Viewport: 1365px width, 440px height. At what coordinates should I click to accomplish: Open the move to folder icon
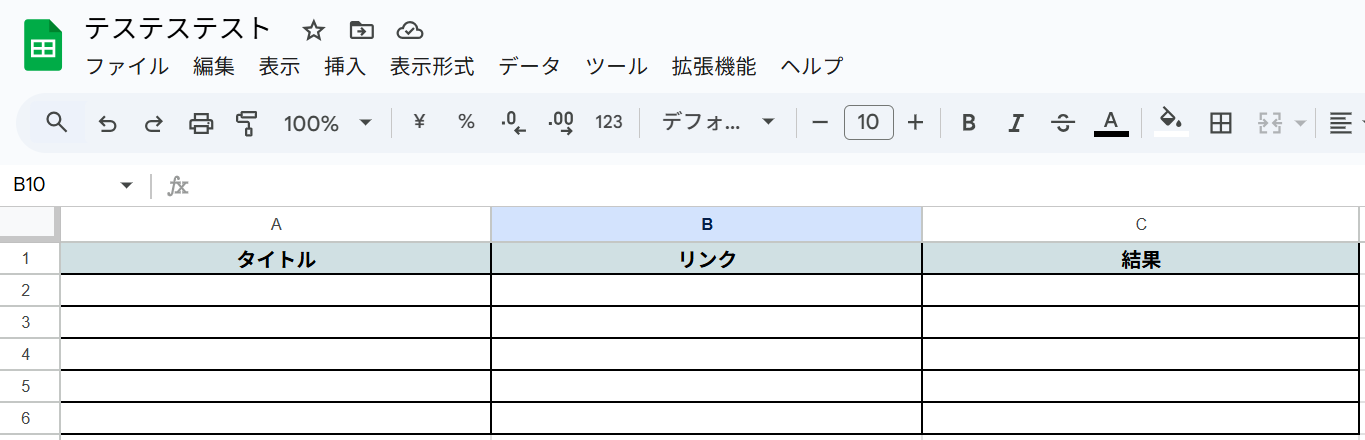coord(361,30)
